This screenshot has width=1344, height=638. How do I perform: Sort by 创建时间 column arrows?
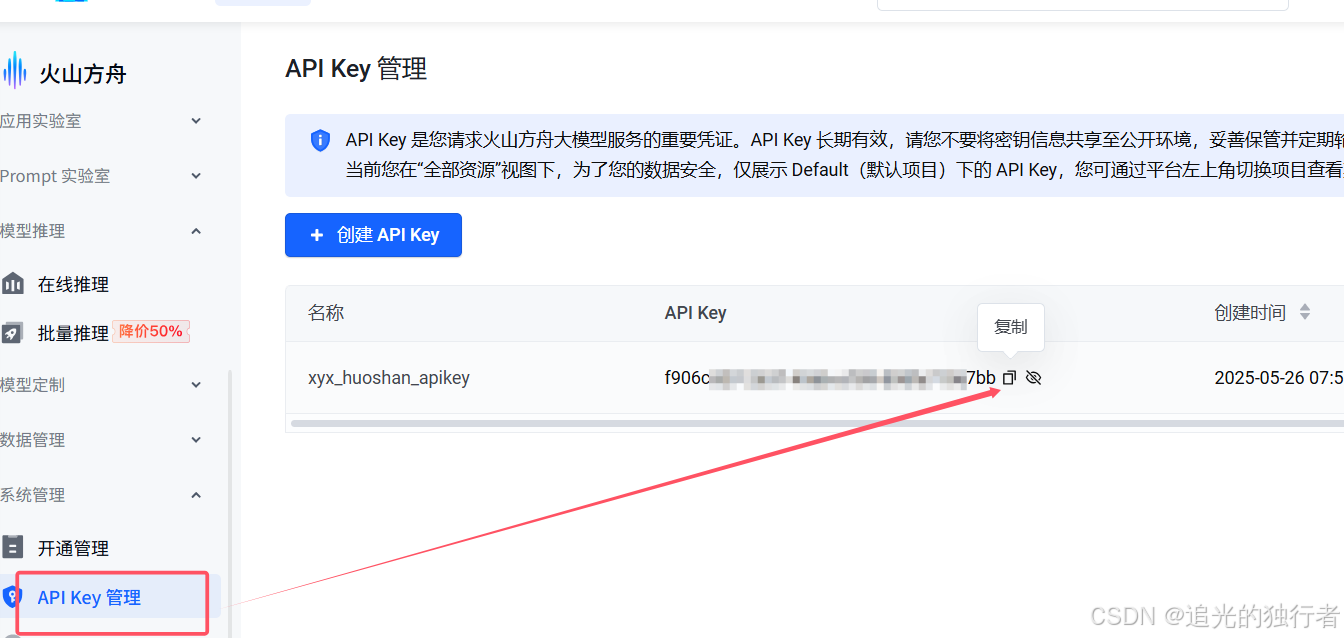[x=1304, y=312]
